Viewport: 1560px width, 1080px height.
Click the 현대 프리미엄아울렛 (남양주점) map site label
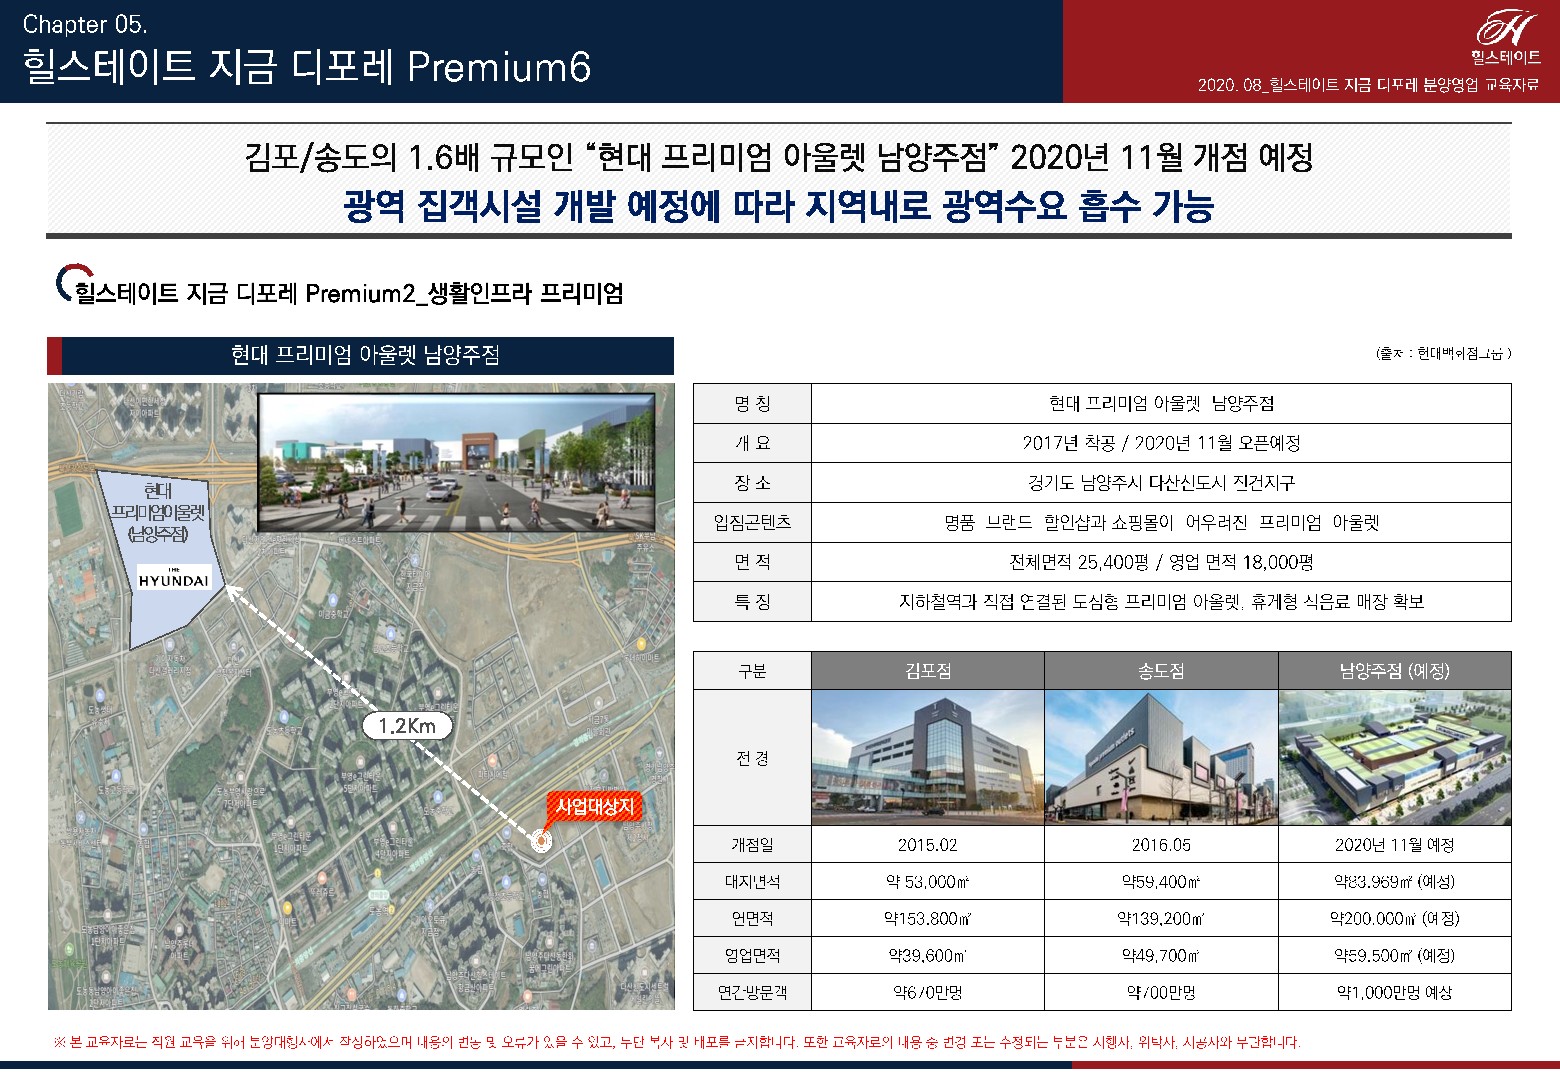coord(158,513)
